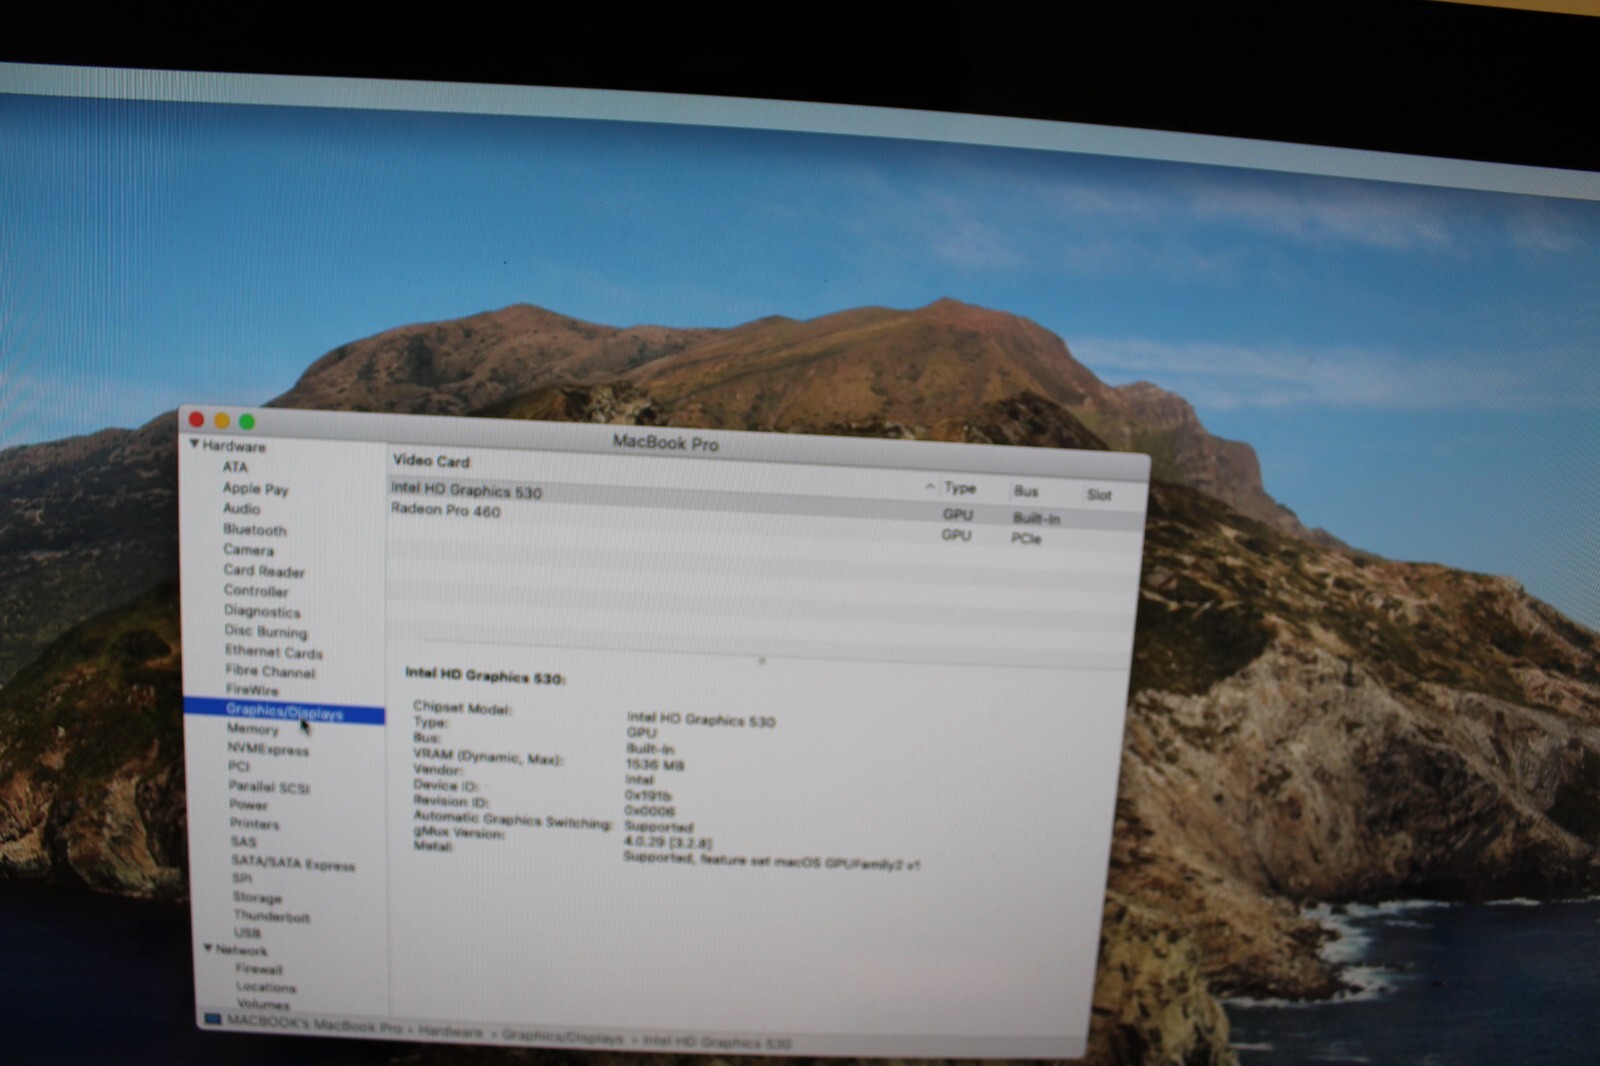
Task: Click the 'Automatic Graphics Switching:' label
Action: tap(513, 819)
